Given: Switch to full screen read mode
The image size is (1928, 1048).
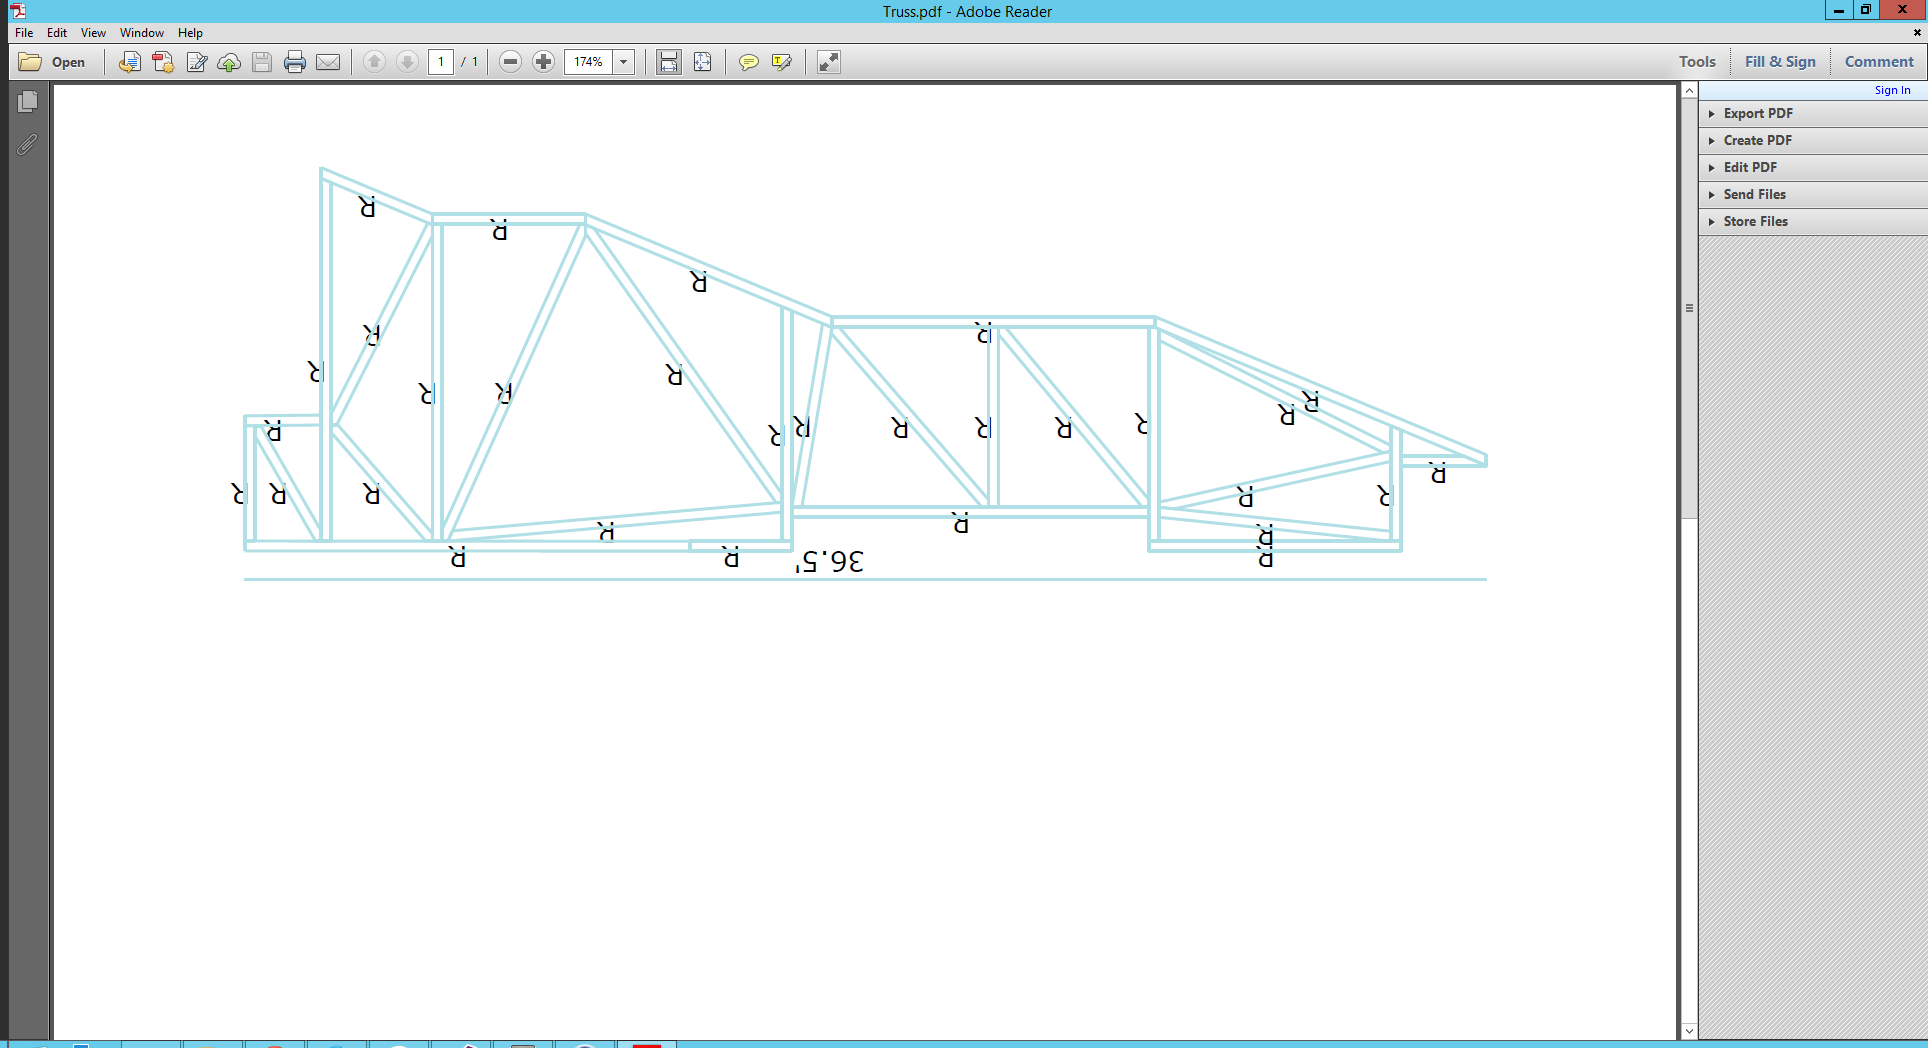Looking at the screenshot, I should tap(828, 62).
